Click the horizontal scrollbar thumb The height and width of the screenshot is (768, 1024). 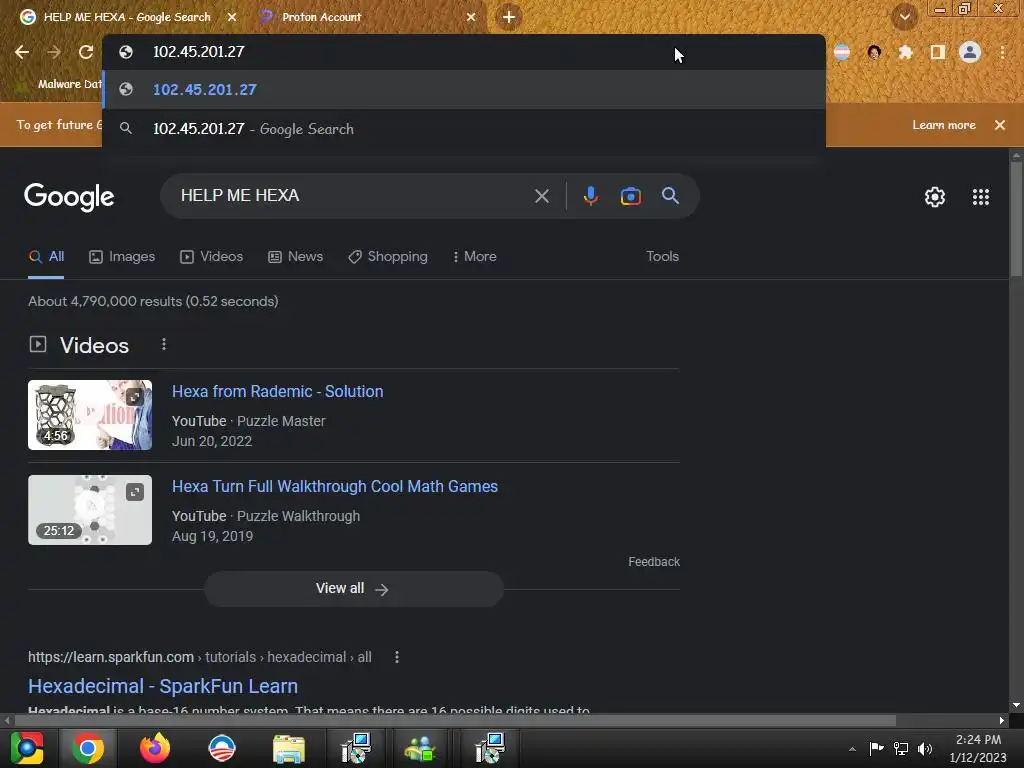pos(455,720)
